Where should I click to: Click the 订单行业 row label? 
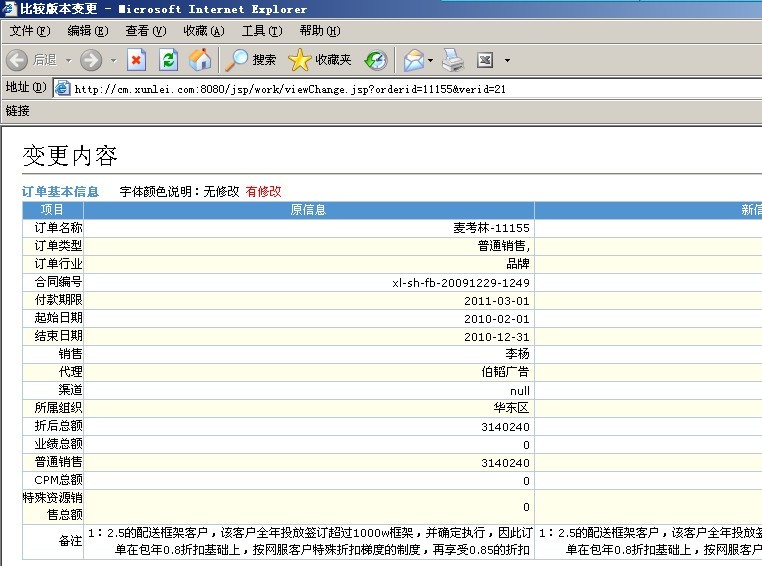(x=58, y=263)
